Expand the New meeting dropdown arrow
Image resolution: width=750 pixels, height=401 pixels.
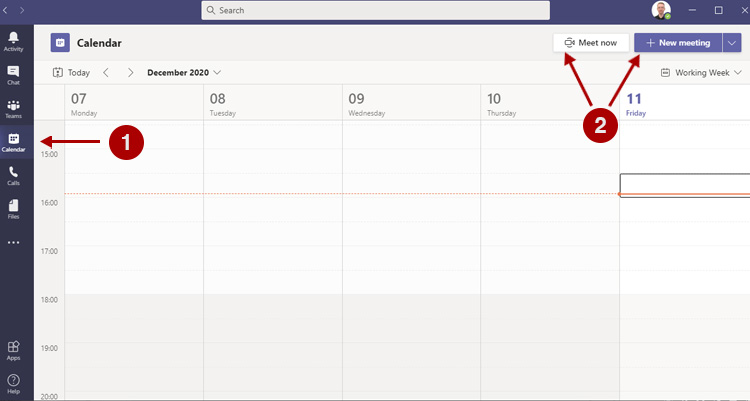735,43
